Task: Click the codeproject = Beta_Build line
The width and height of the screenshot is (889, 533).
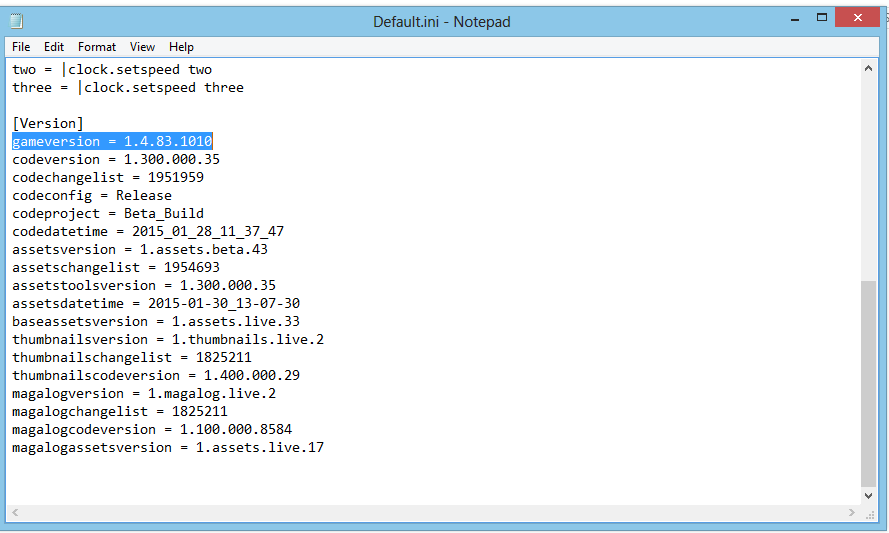Action: click(x=108, y=214)
